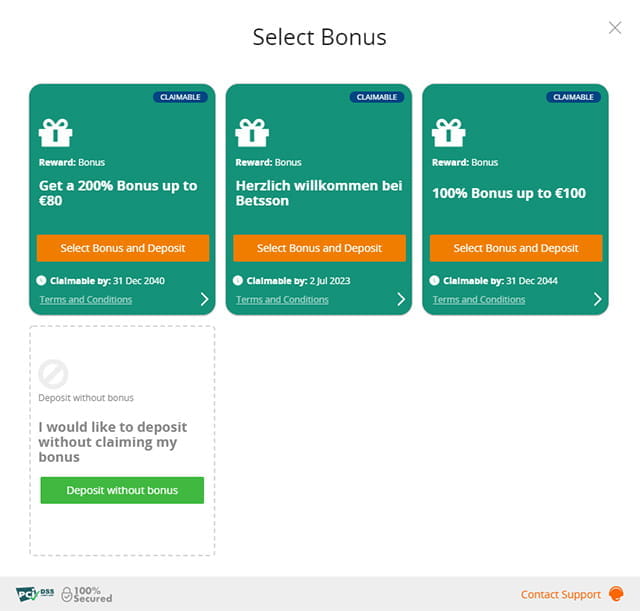Expand details arrow on Herzlich willkommen card
Viewport: 640px width, 611px height.
pos(401,299)
